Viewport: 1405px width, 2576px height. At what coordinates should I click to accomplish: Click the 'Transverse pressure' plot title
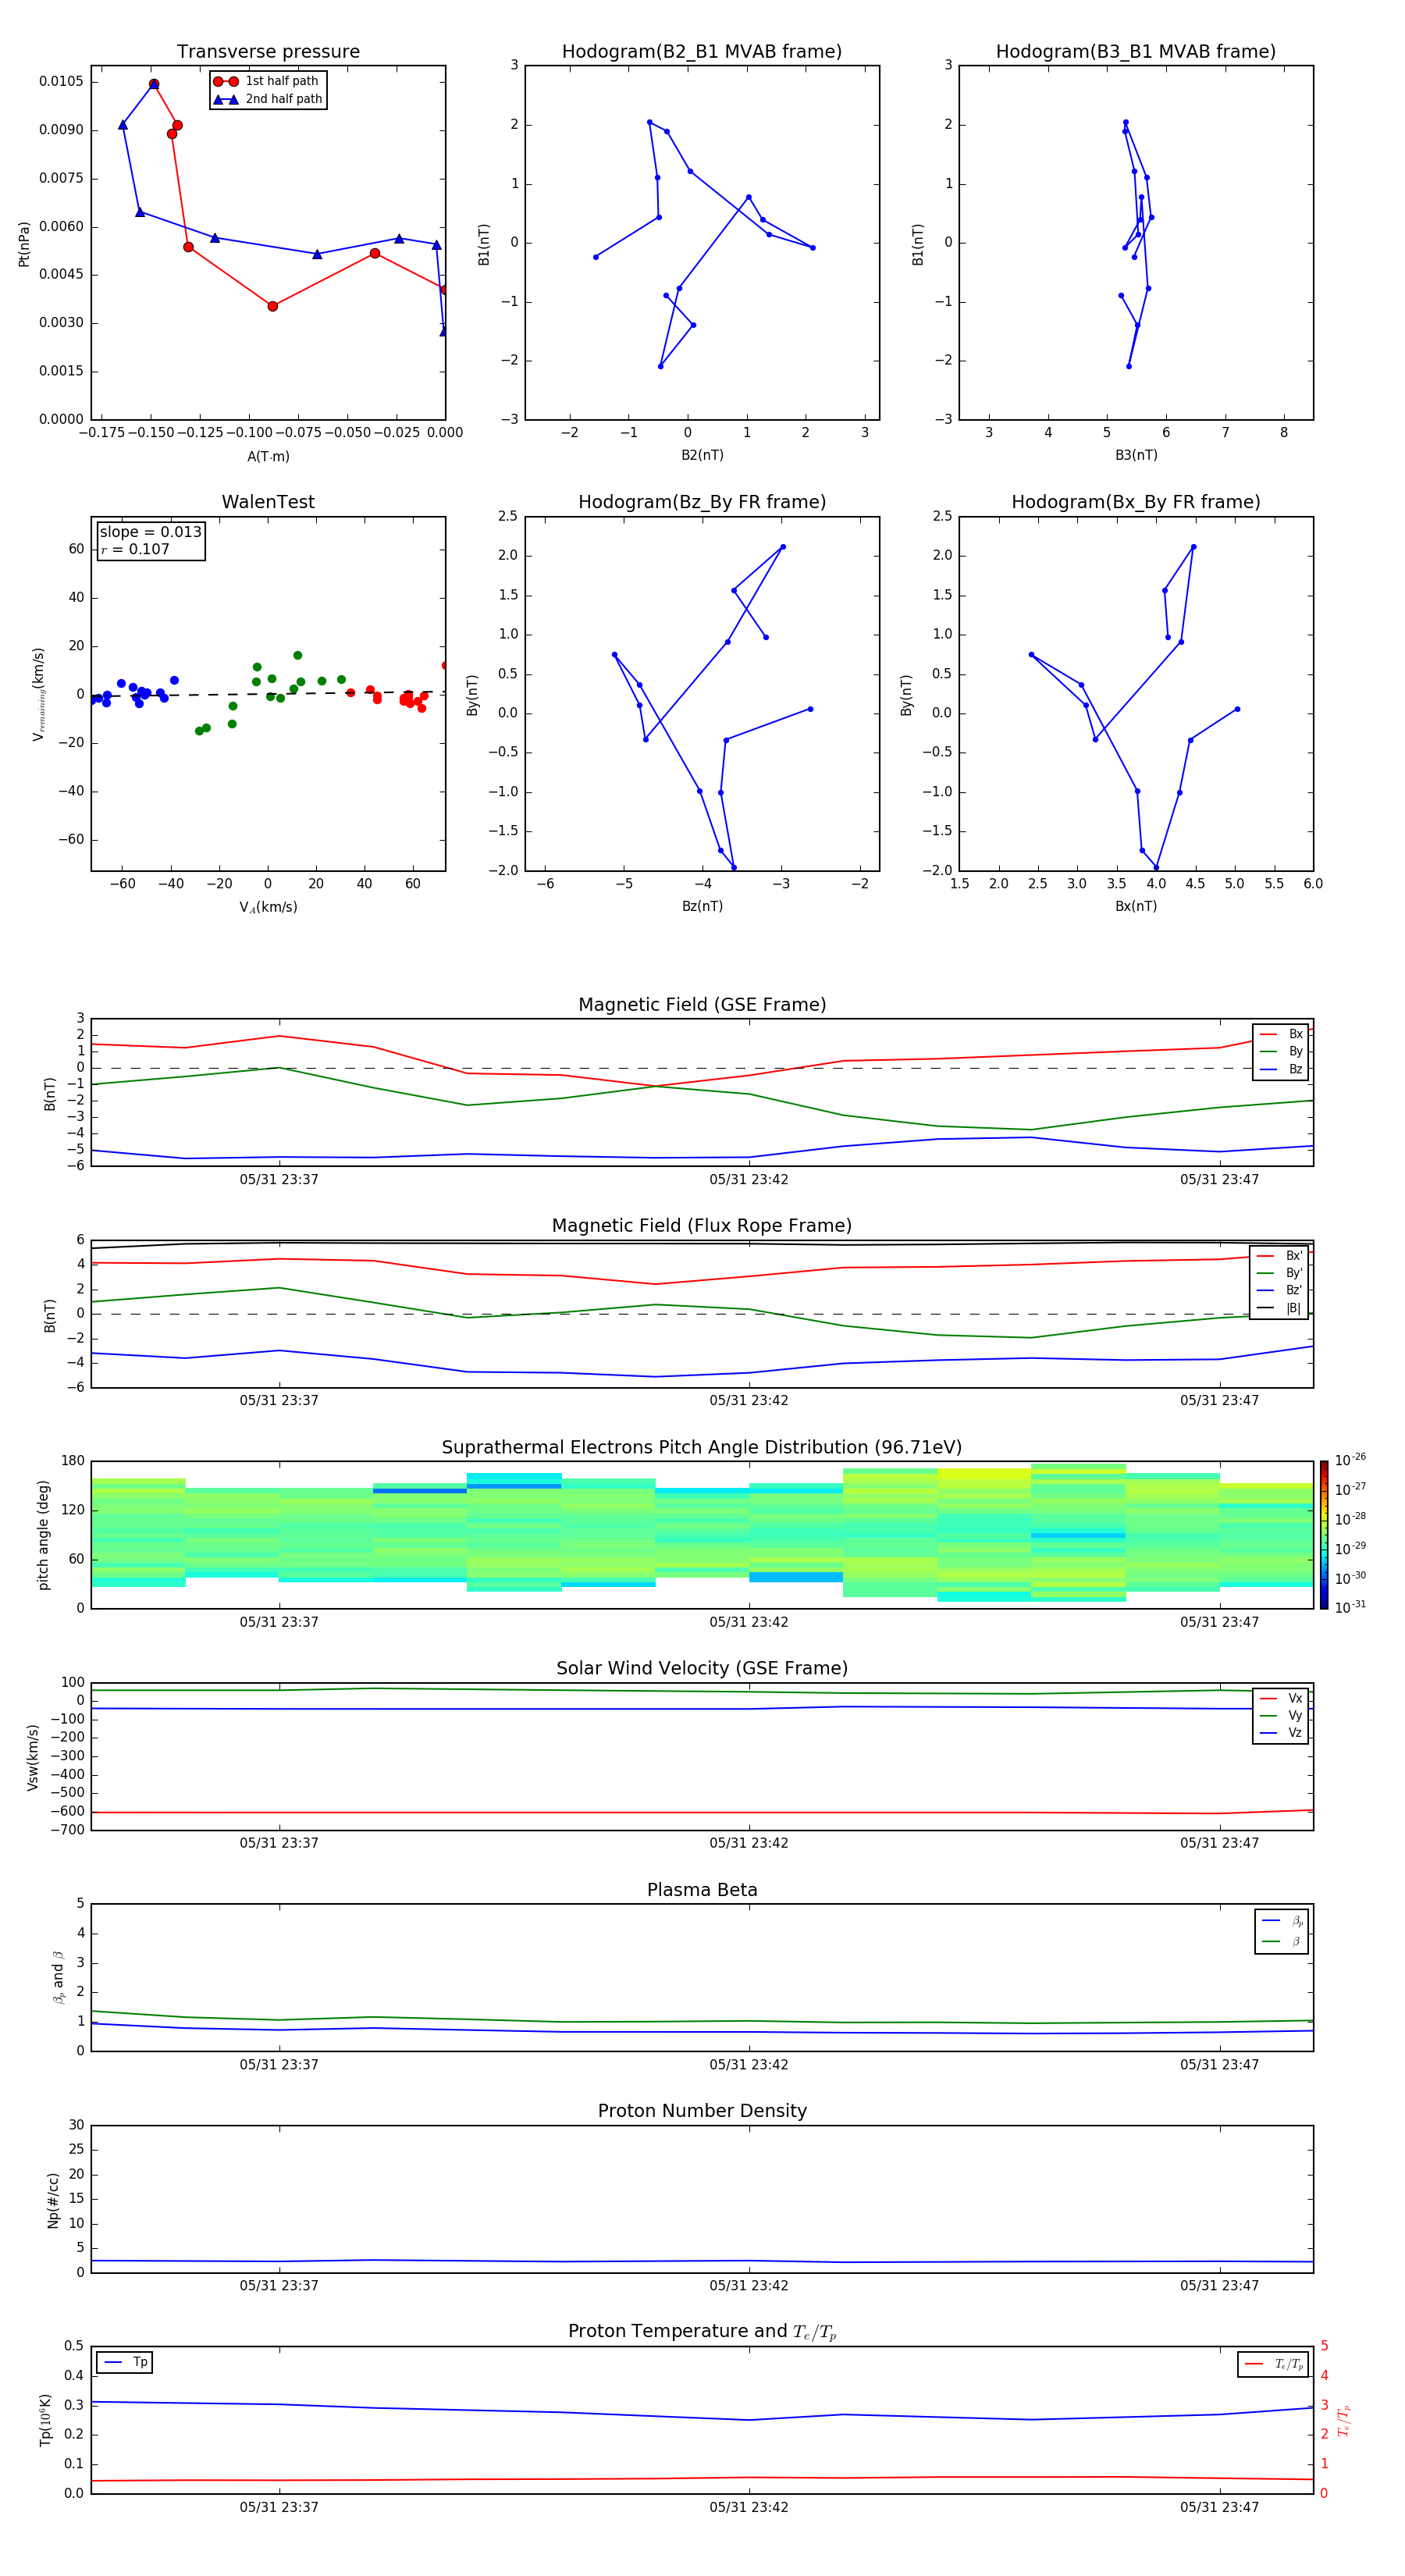click(268, 52)
